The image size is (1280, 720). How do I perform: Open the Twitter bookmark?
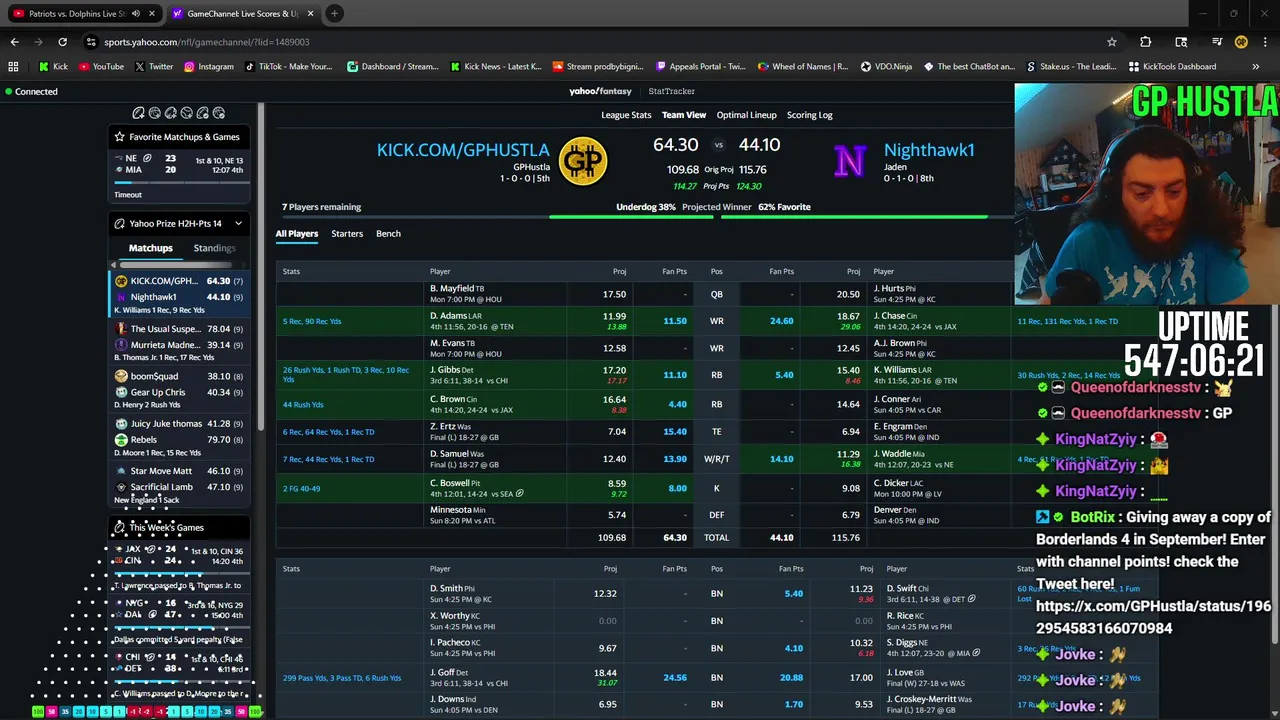pyautogui.click(x=153, y=67)
